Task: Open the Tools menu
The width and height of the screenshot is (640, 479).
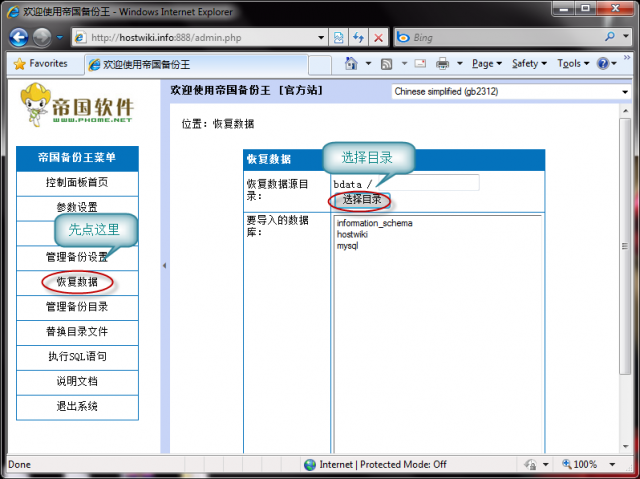Action: [x=572, y=64]
